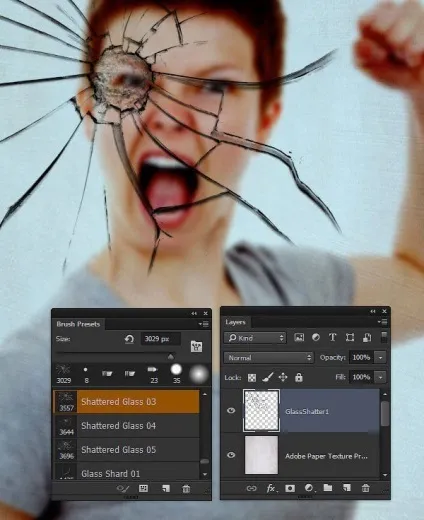
Task: Select the size 8 hard round brush
Action: pyautogui.click(x=86, y=374)
